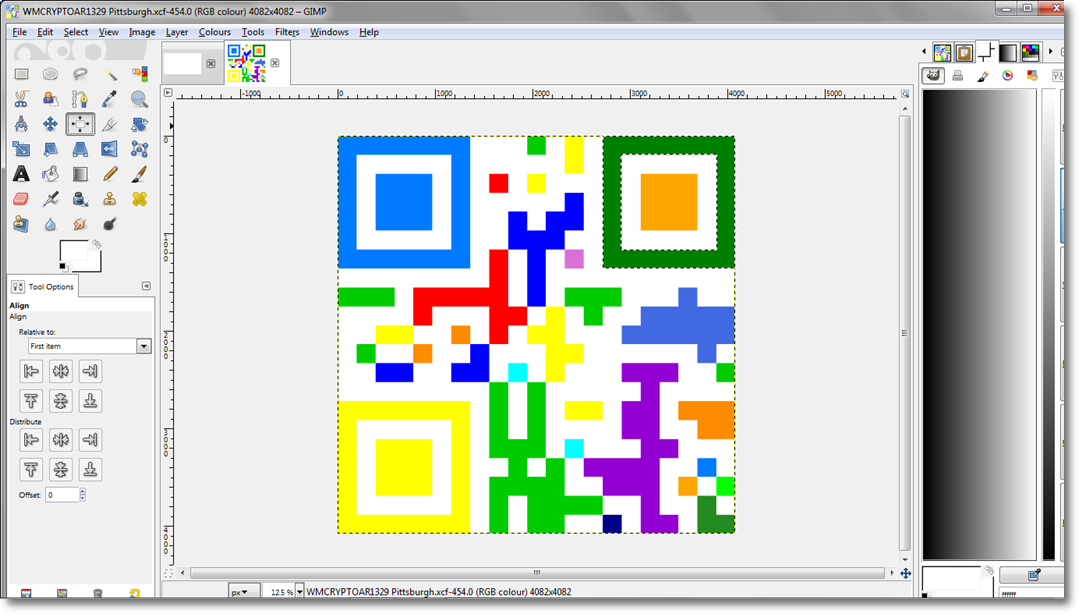The image size is (1080, 615).
Task: Reset to default black and white colours
Action: [63, 267]
